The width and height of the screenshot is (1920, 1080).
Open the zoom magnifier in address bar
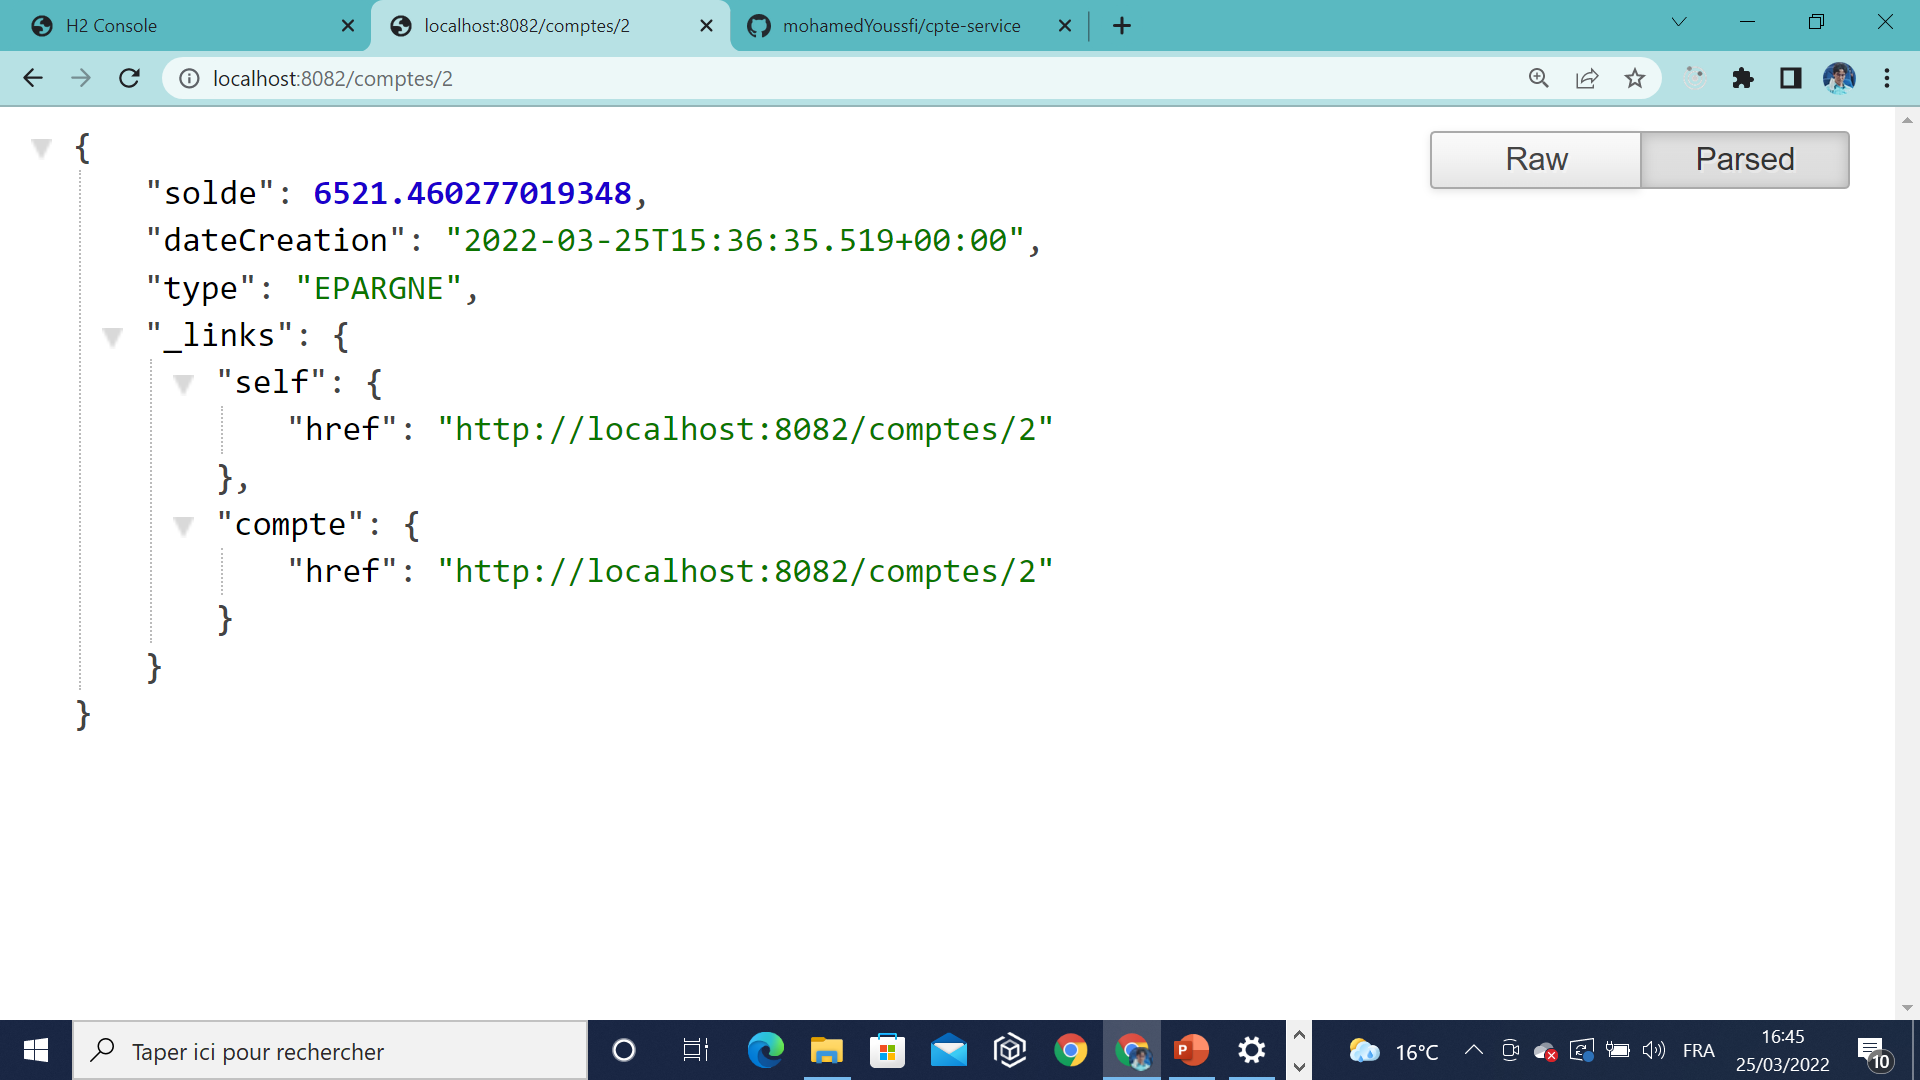tap(1538, 78)
